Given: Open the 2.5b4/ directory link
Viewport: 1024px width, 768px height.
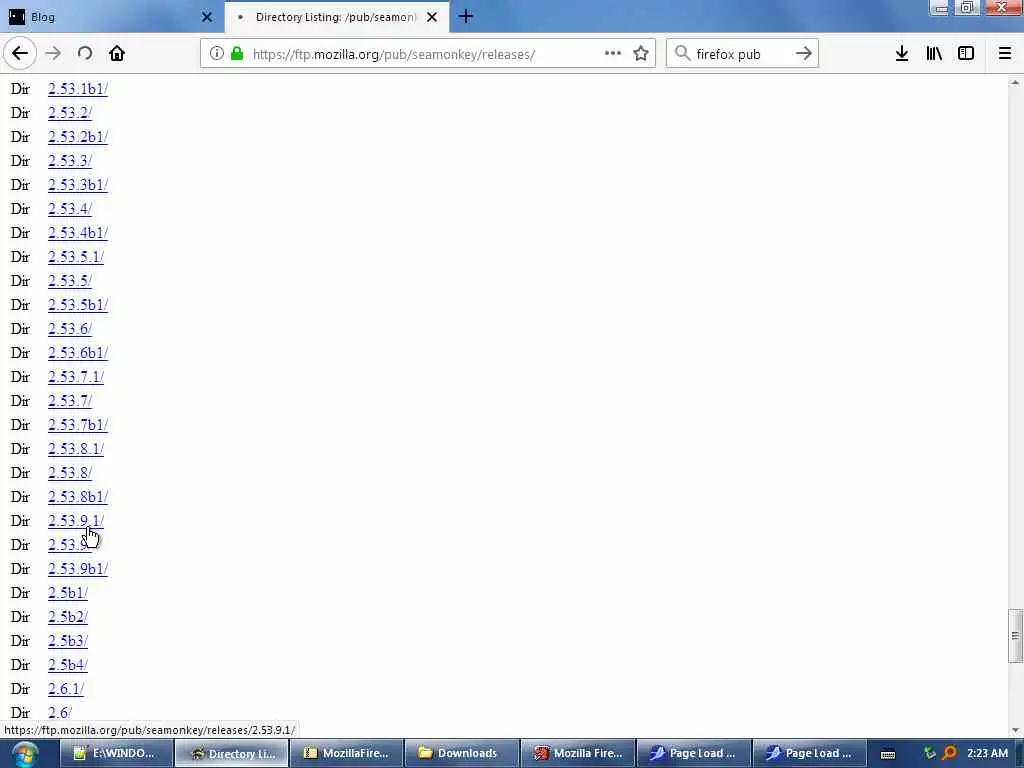Looking at the screenshot, I should [x=68, y=665].
